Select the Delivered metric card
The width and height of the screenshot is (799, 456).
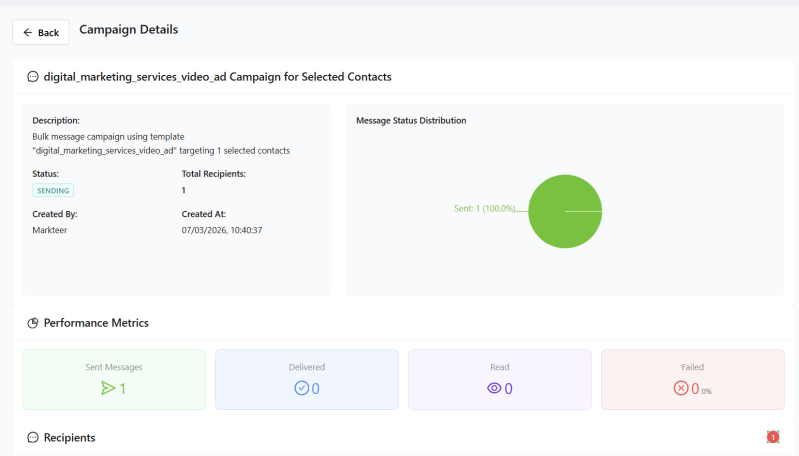pyautogui.click(x=307, y=379)
